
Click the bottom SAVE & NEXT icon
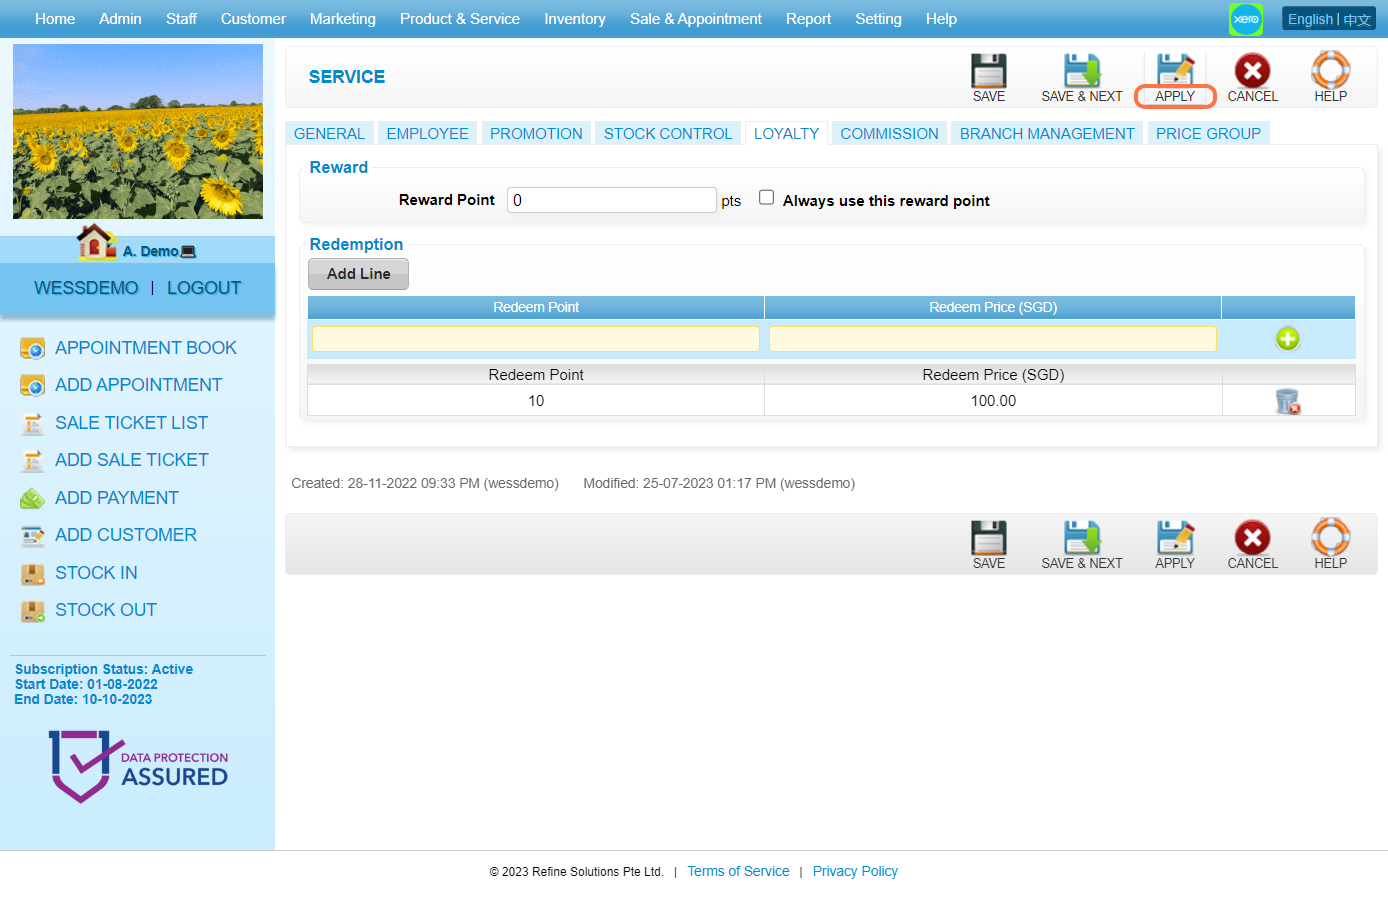pos(1082,538)
